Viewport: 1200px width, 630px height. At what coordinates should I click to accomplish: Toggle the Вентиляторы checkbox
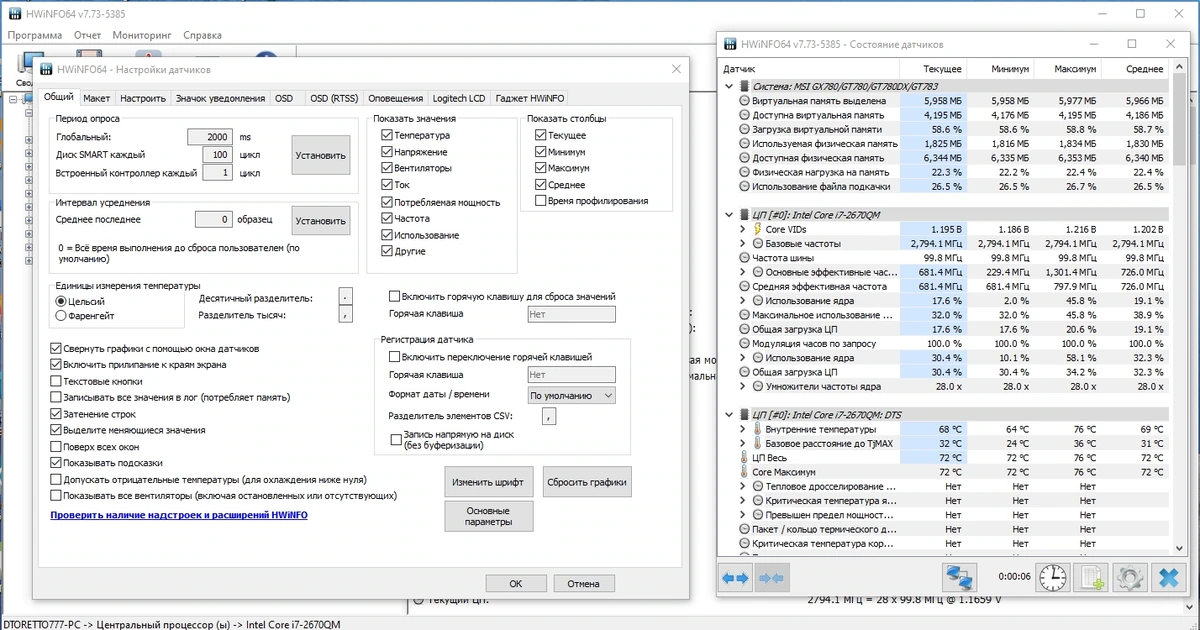387,168
